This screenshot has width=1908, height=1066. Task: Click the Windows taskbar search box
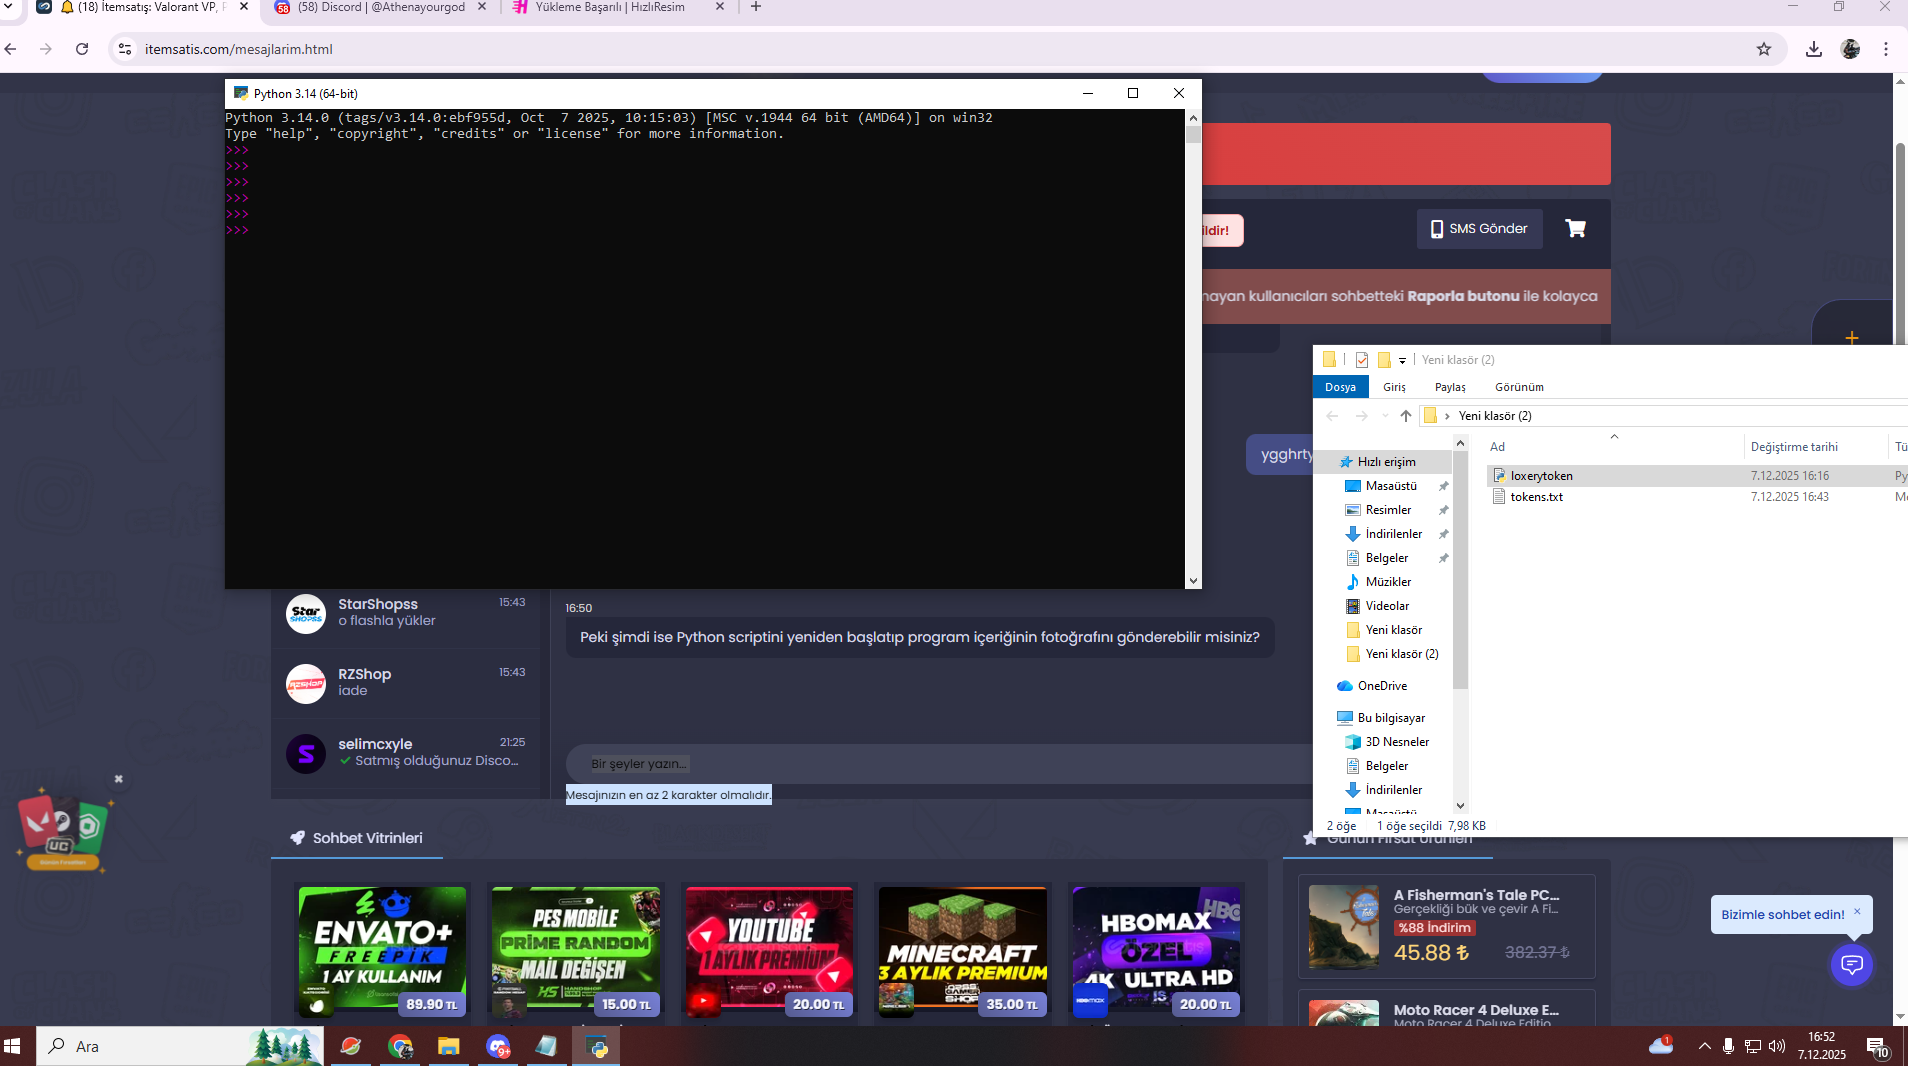tap(180, 1047)
